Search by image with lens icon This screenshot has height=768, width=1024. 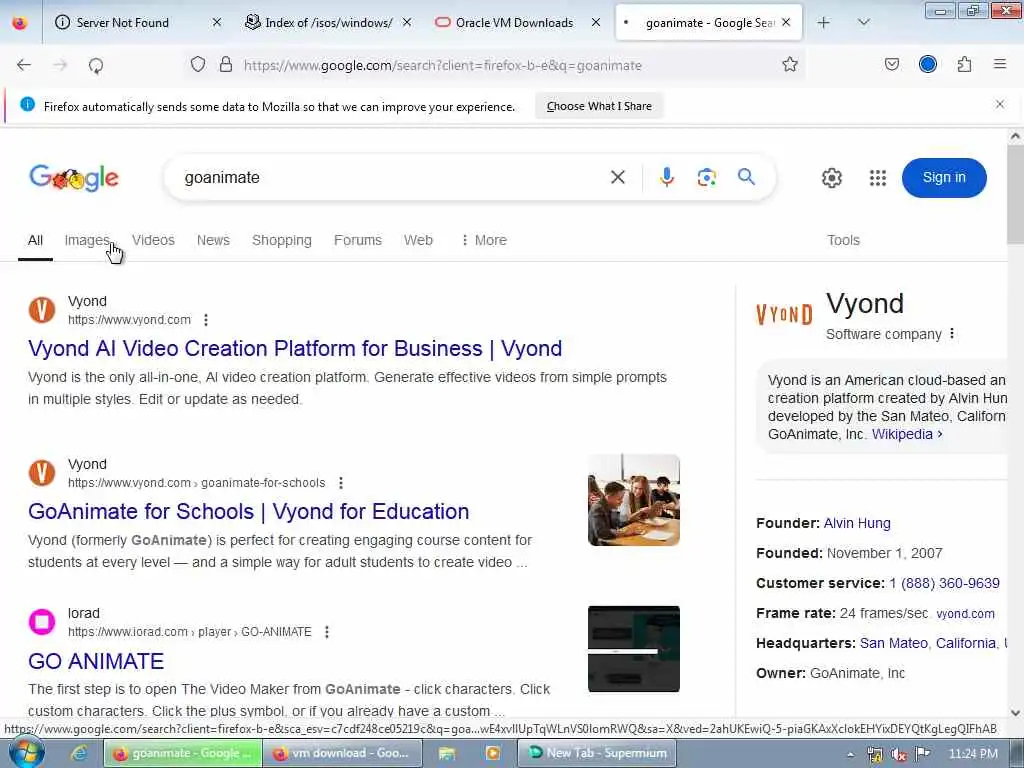click(706, 177)
